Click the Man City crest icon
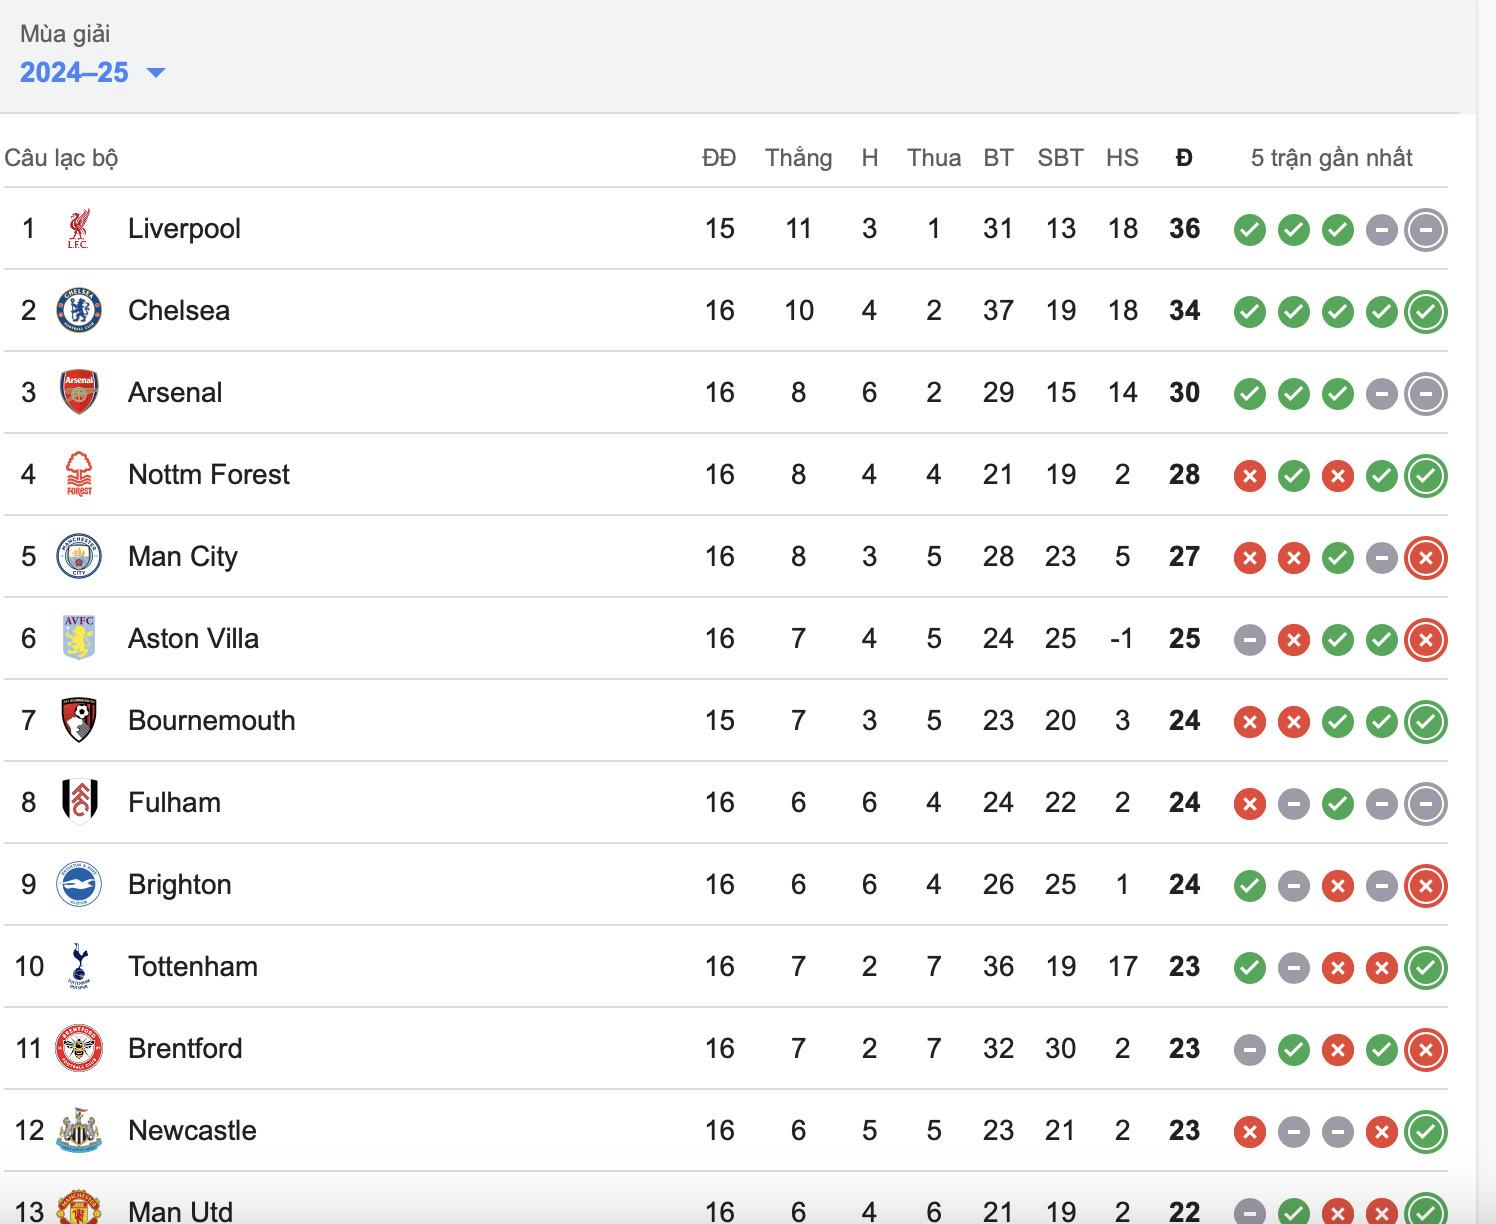The image size is (1496, 1224). (x=78, y=556)
